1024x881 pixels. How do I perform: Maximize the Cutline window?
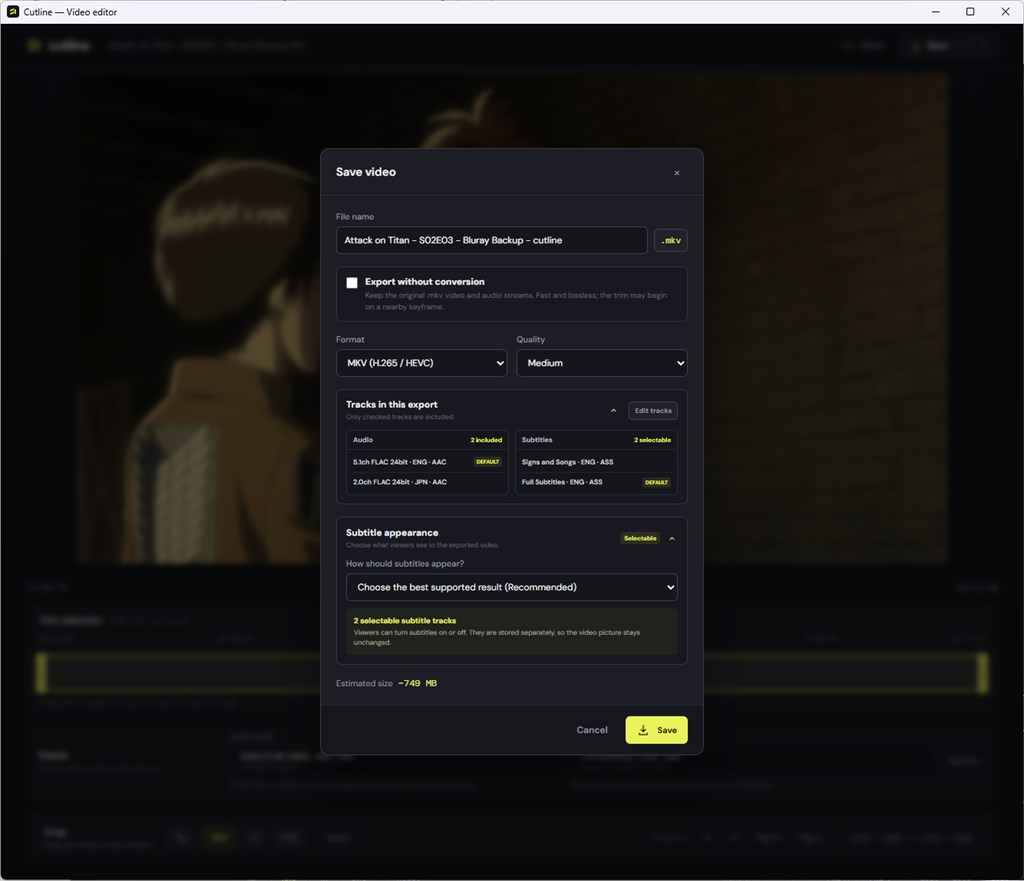tap(970, 12)
